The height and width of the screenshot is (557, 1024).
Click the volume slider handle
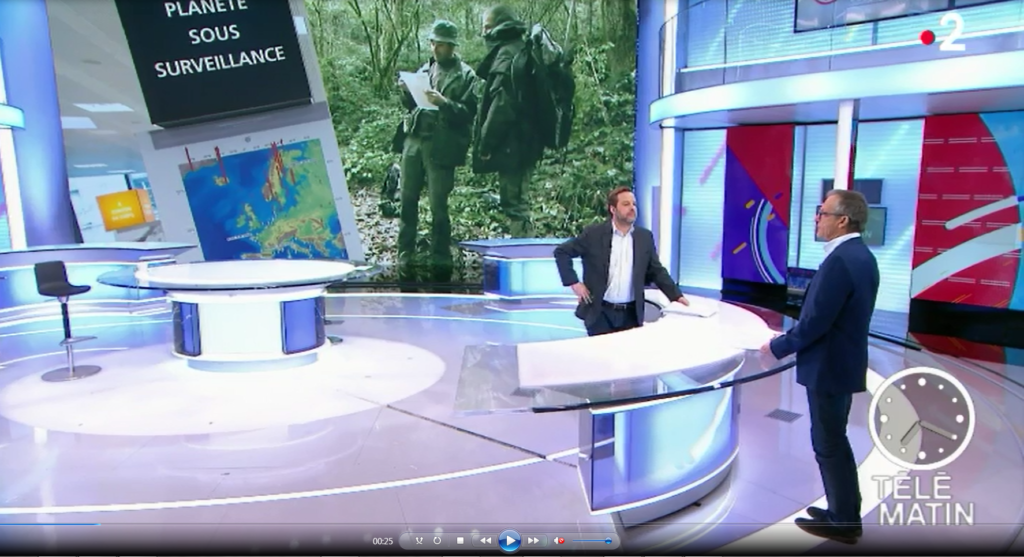tap(609, 540)
